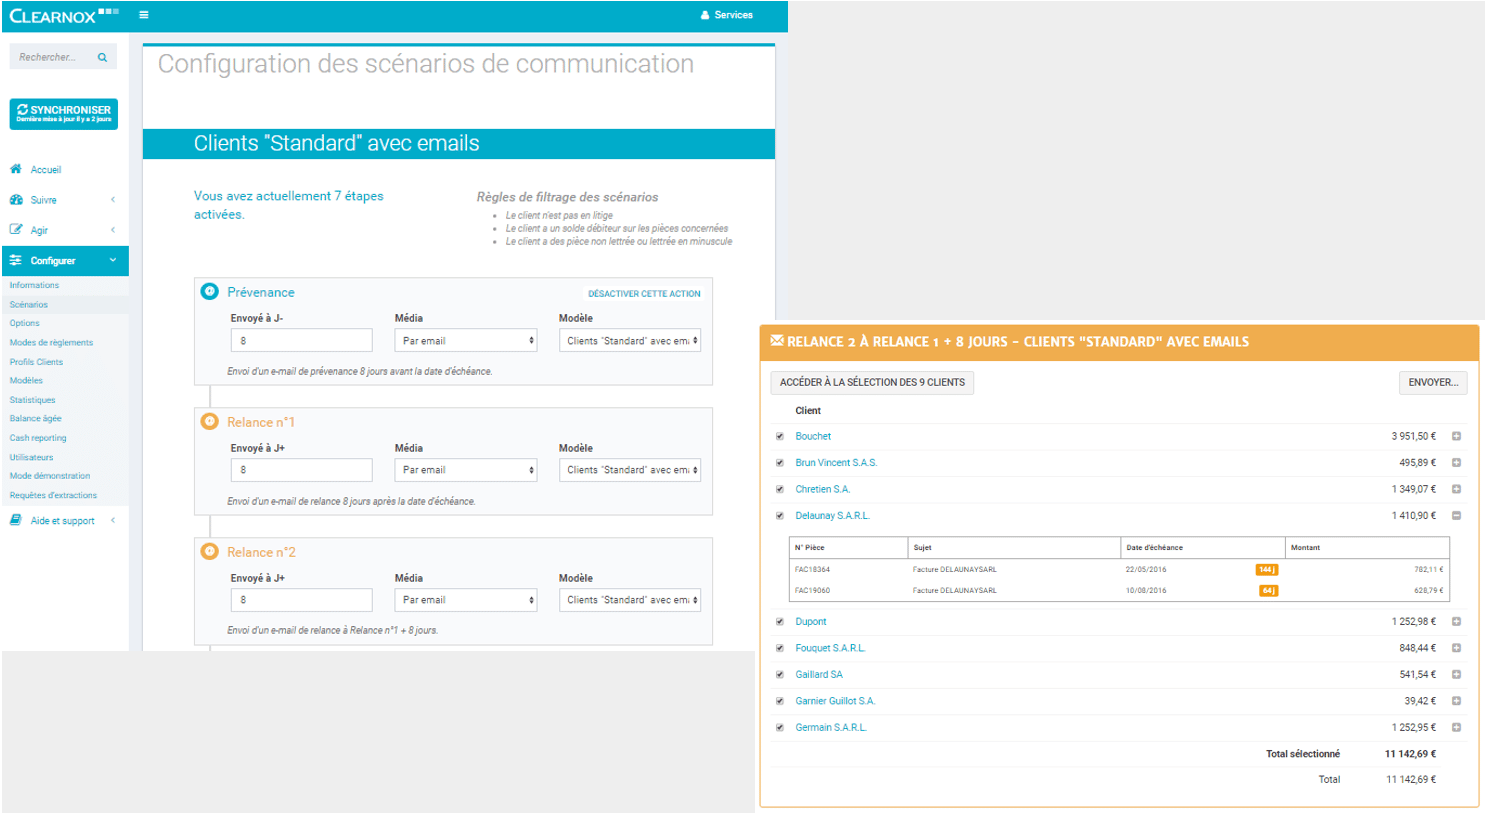Viewport: 1494px width, 815px height.
Task: Expand Chretien S.A. row details
Action: point(1457,489)
